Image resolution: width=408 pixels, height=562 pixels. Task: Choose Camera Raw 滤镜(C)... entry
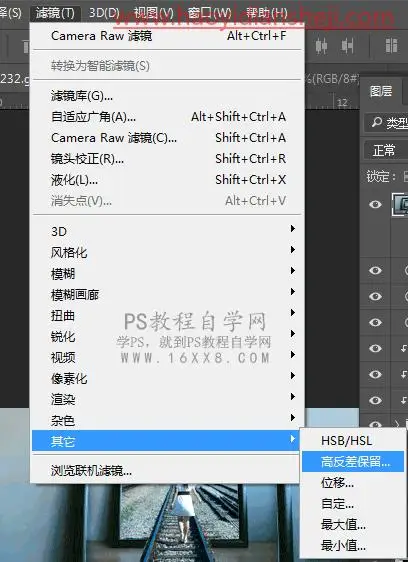coord(167,138)
